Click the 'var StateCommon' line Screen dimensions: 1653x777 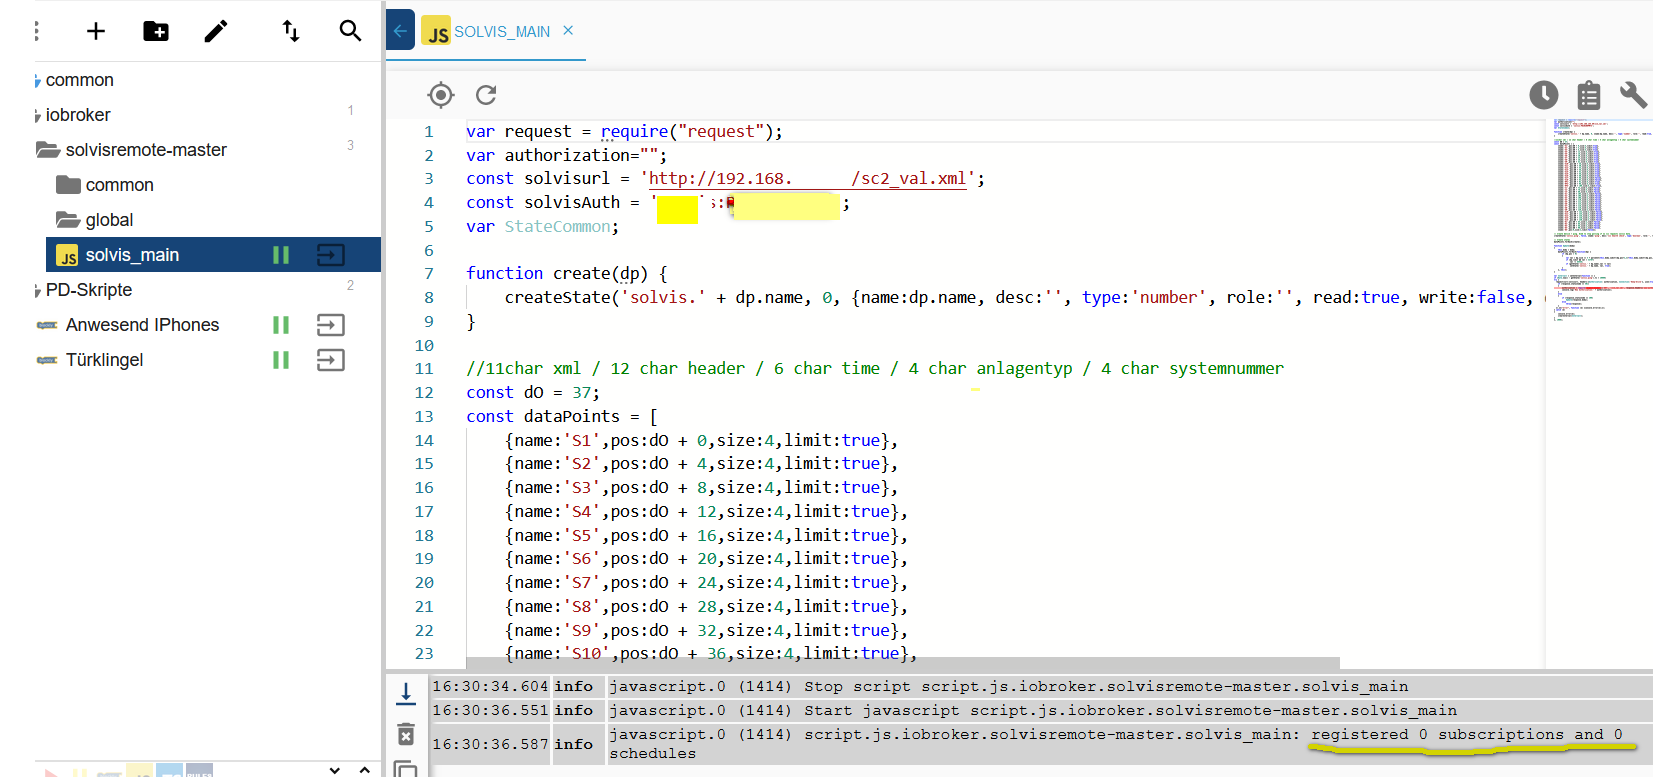click(x=542, y=227)
